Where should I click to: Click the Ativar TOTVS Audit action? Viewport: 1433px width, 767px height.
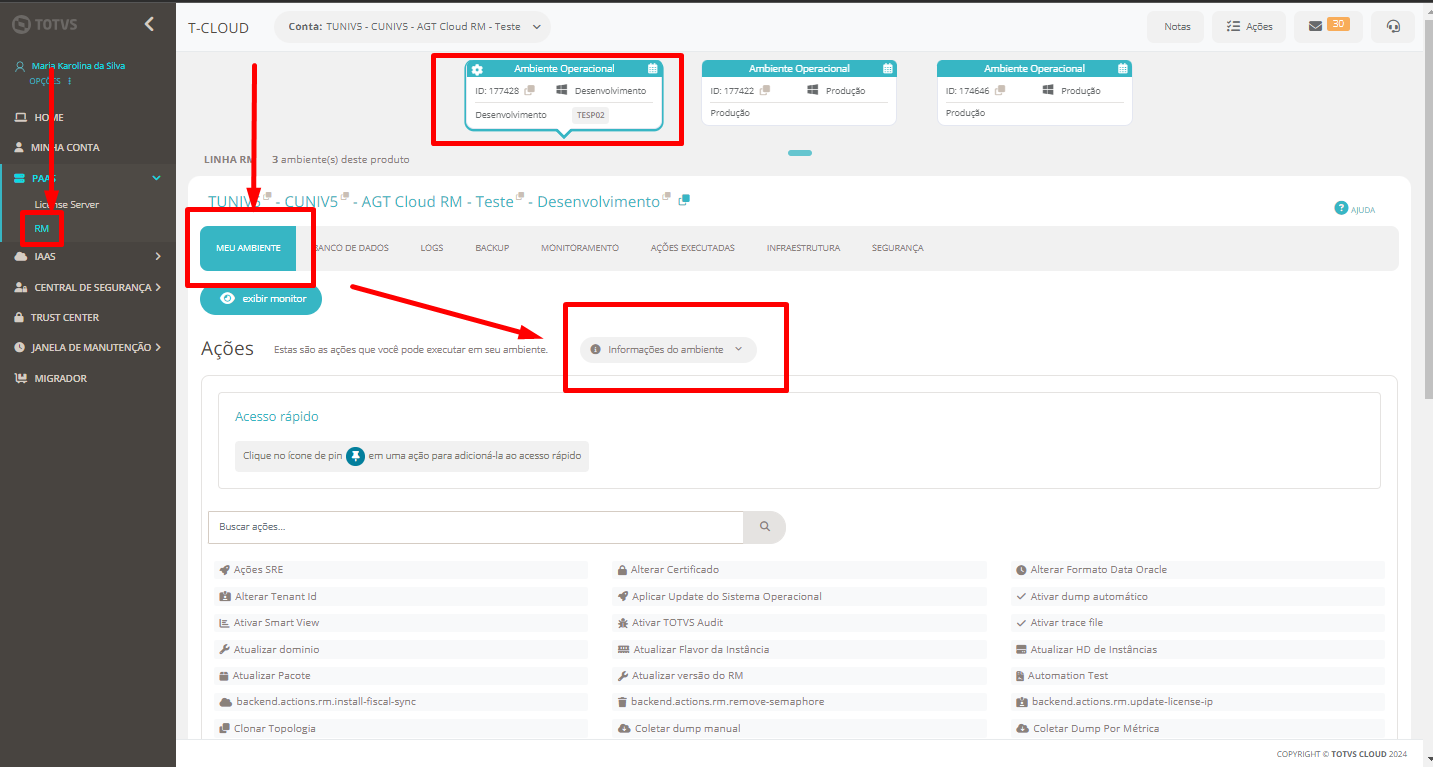point(799,623)
